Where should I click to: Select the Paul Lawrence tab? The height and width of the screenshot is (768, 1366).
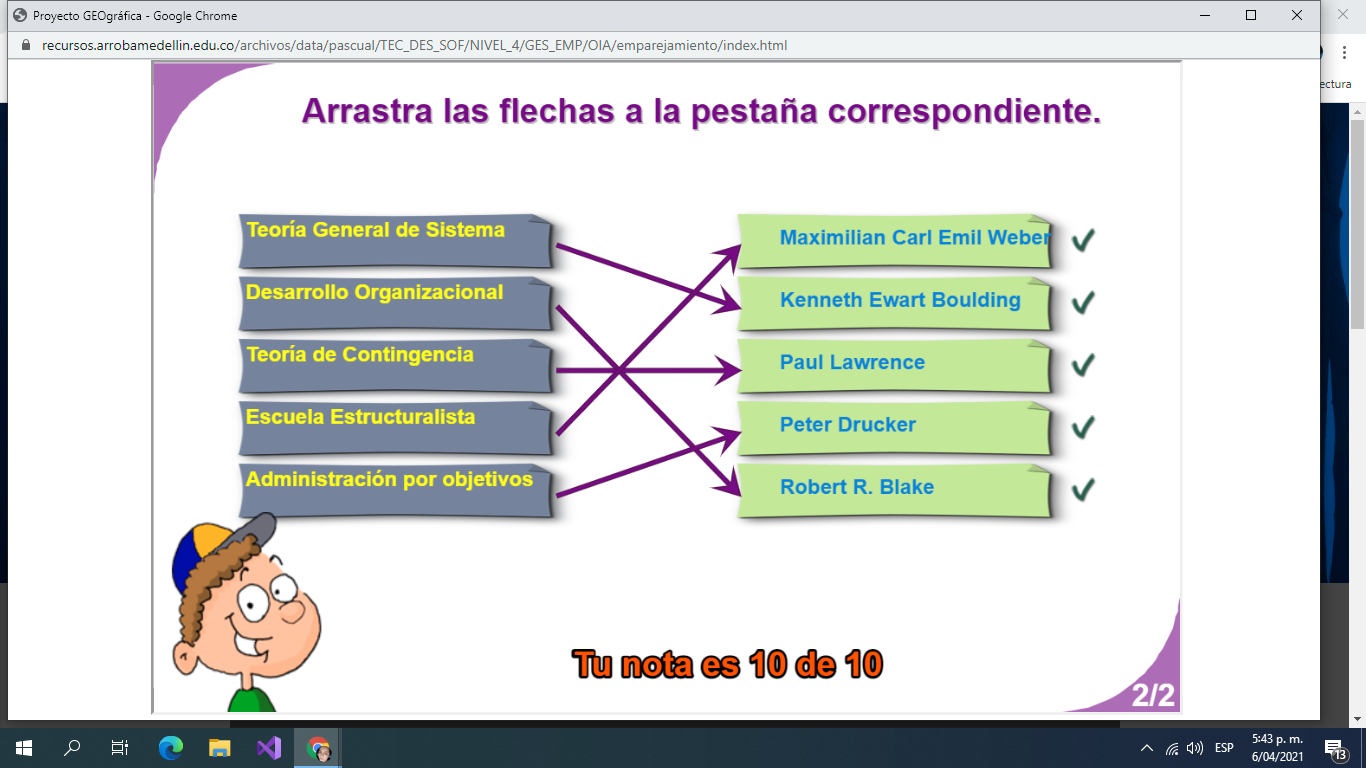pyautogui.click(x=895, y=366)
